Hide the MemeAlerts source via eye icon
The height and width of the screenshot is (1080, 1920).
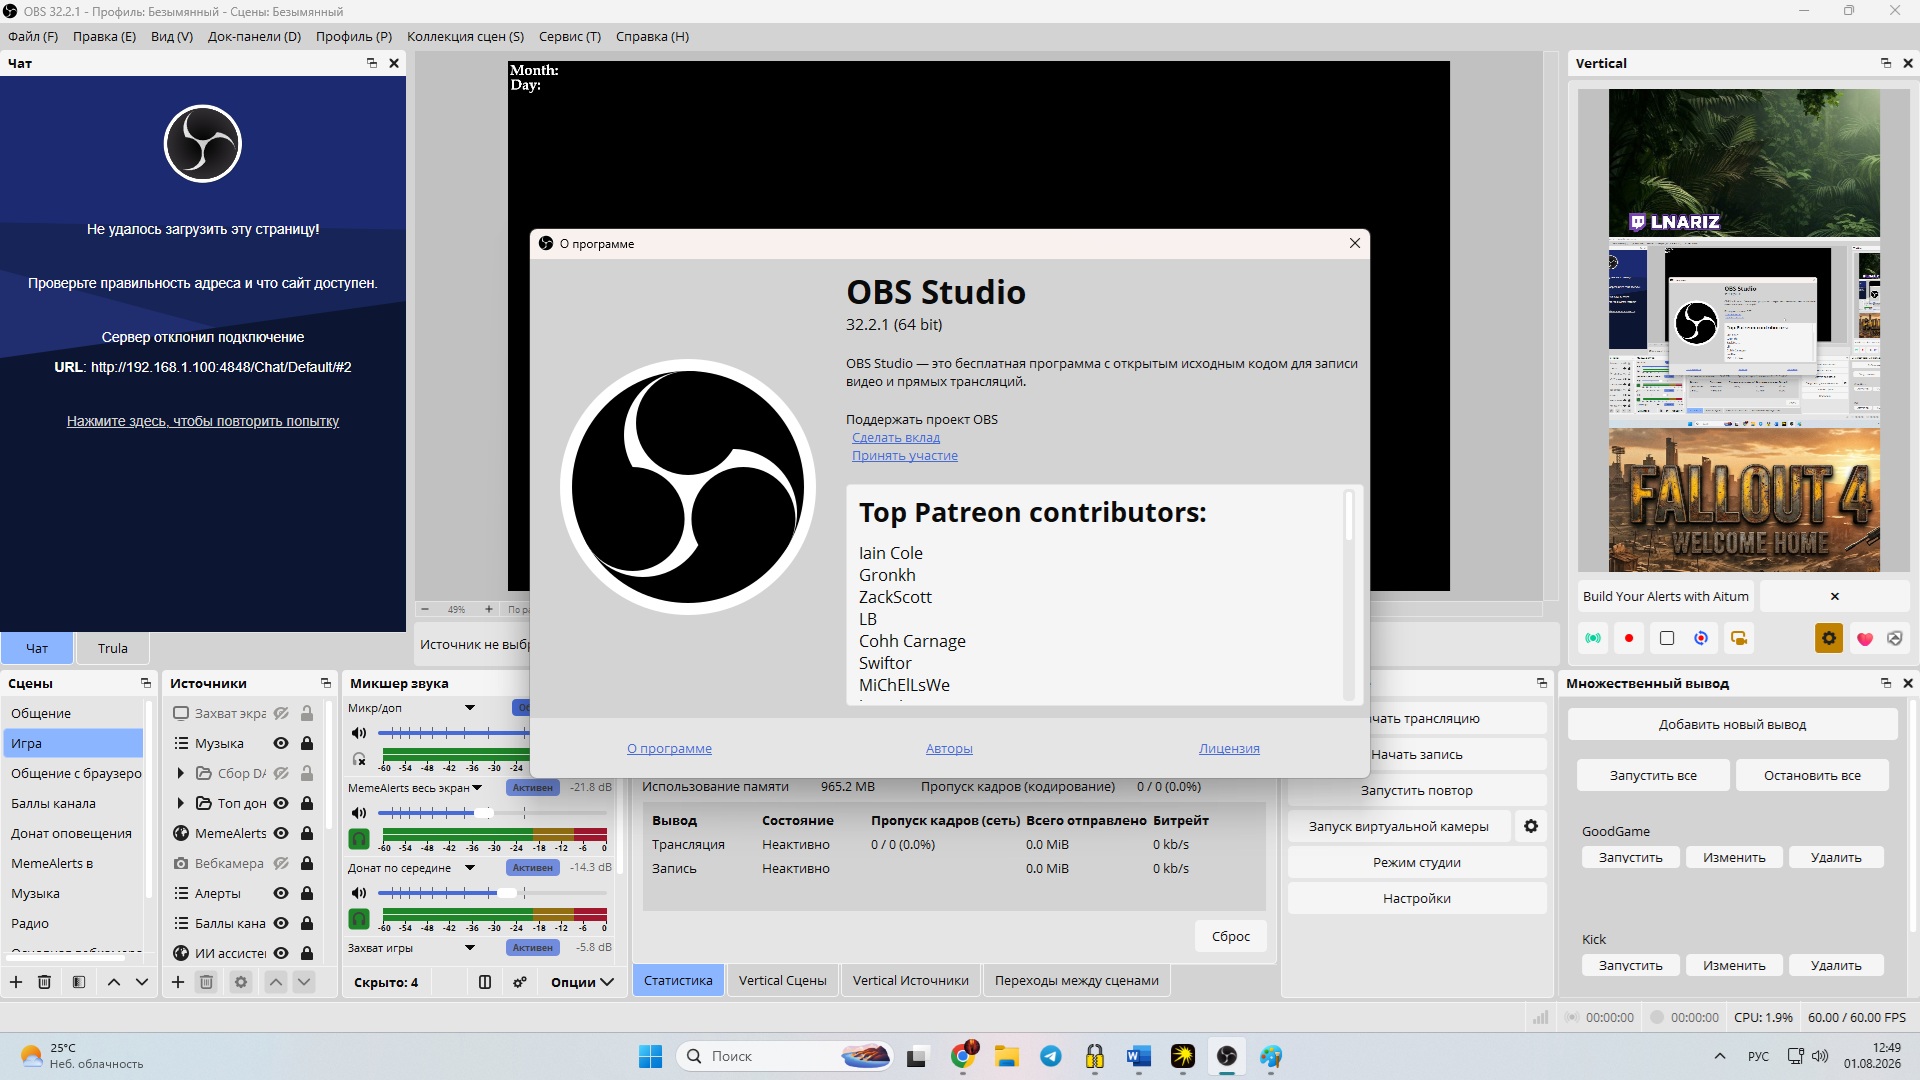pos(281,833)
